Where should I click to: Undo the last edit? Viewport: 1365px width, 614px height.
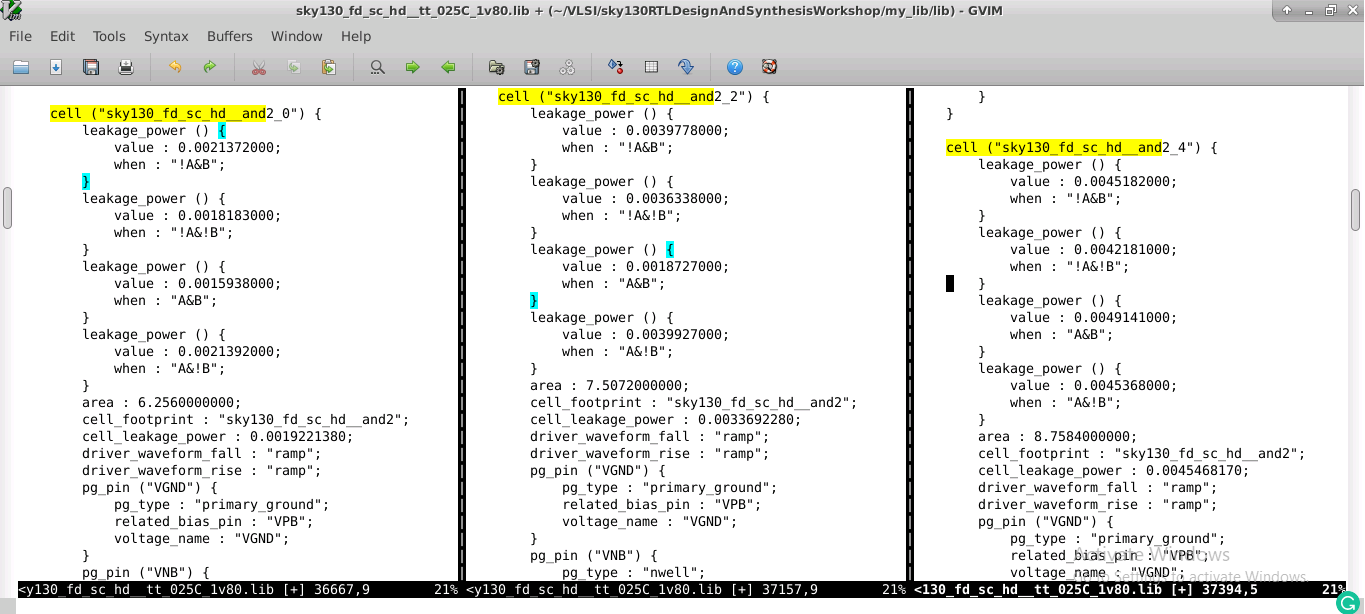point(174,67)
